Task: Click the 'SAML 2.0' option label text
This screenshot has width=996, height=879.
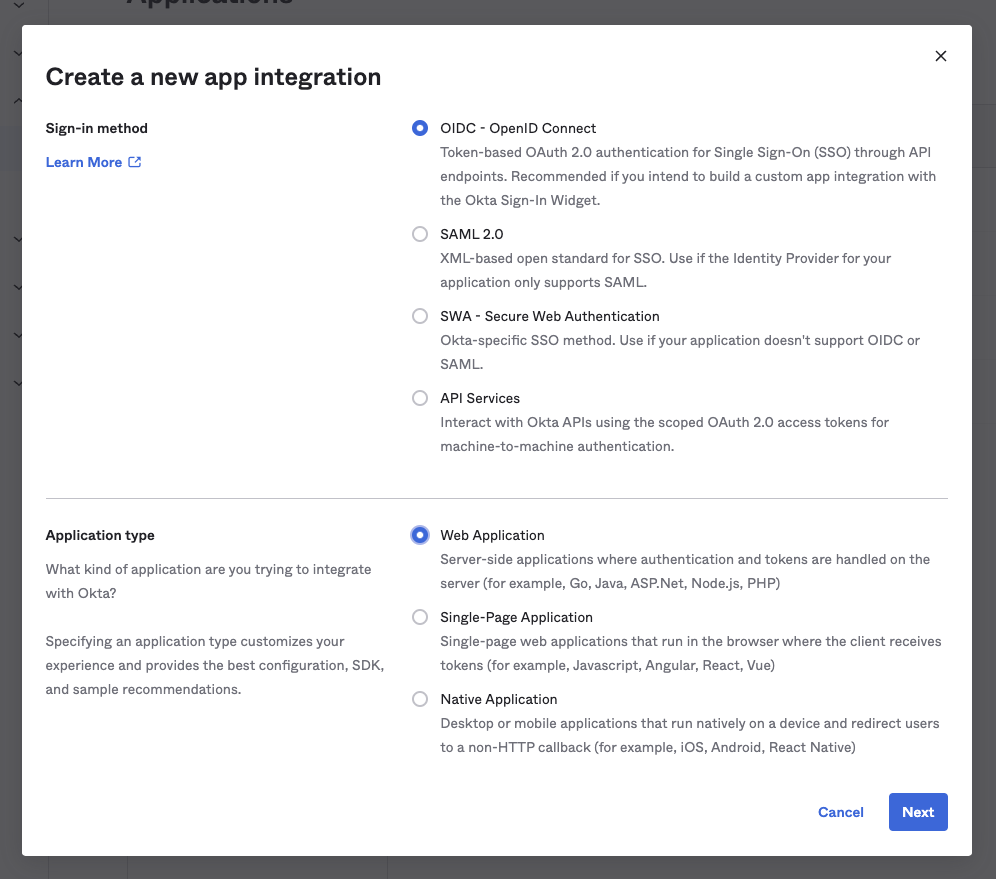Action: pos(471,234)
